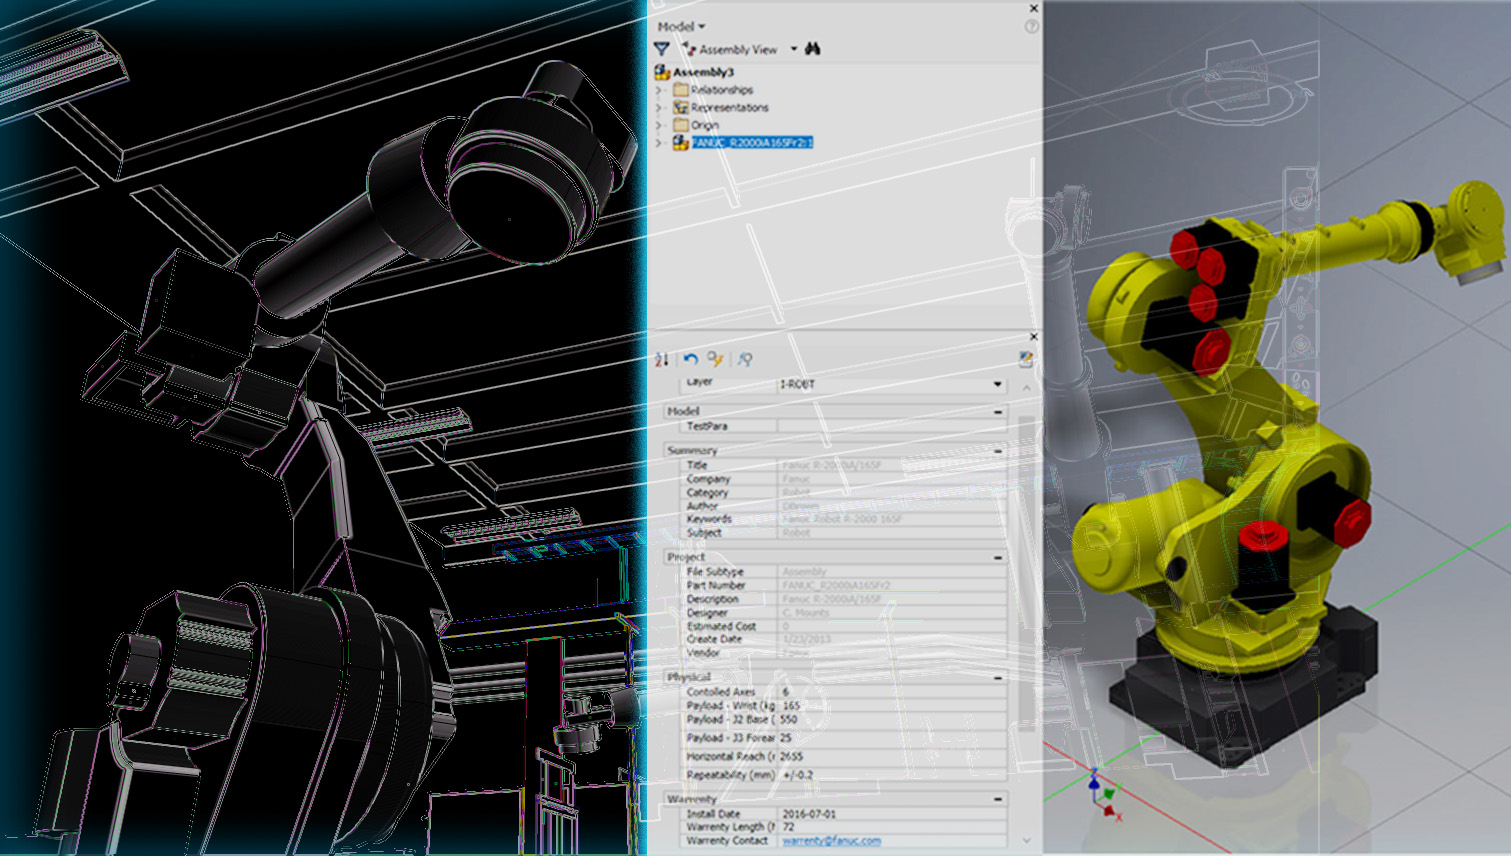Close the properties panel
Viewport: 1511px width, 856px height.
coord(1034,337)
